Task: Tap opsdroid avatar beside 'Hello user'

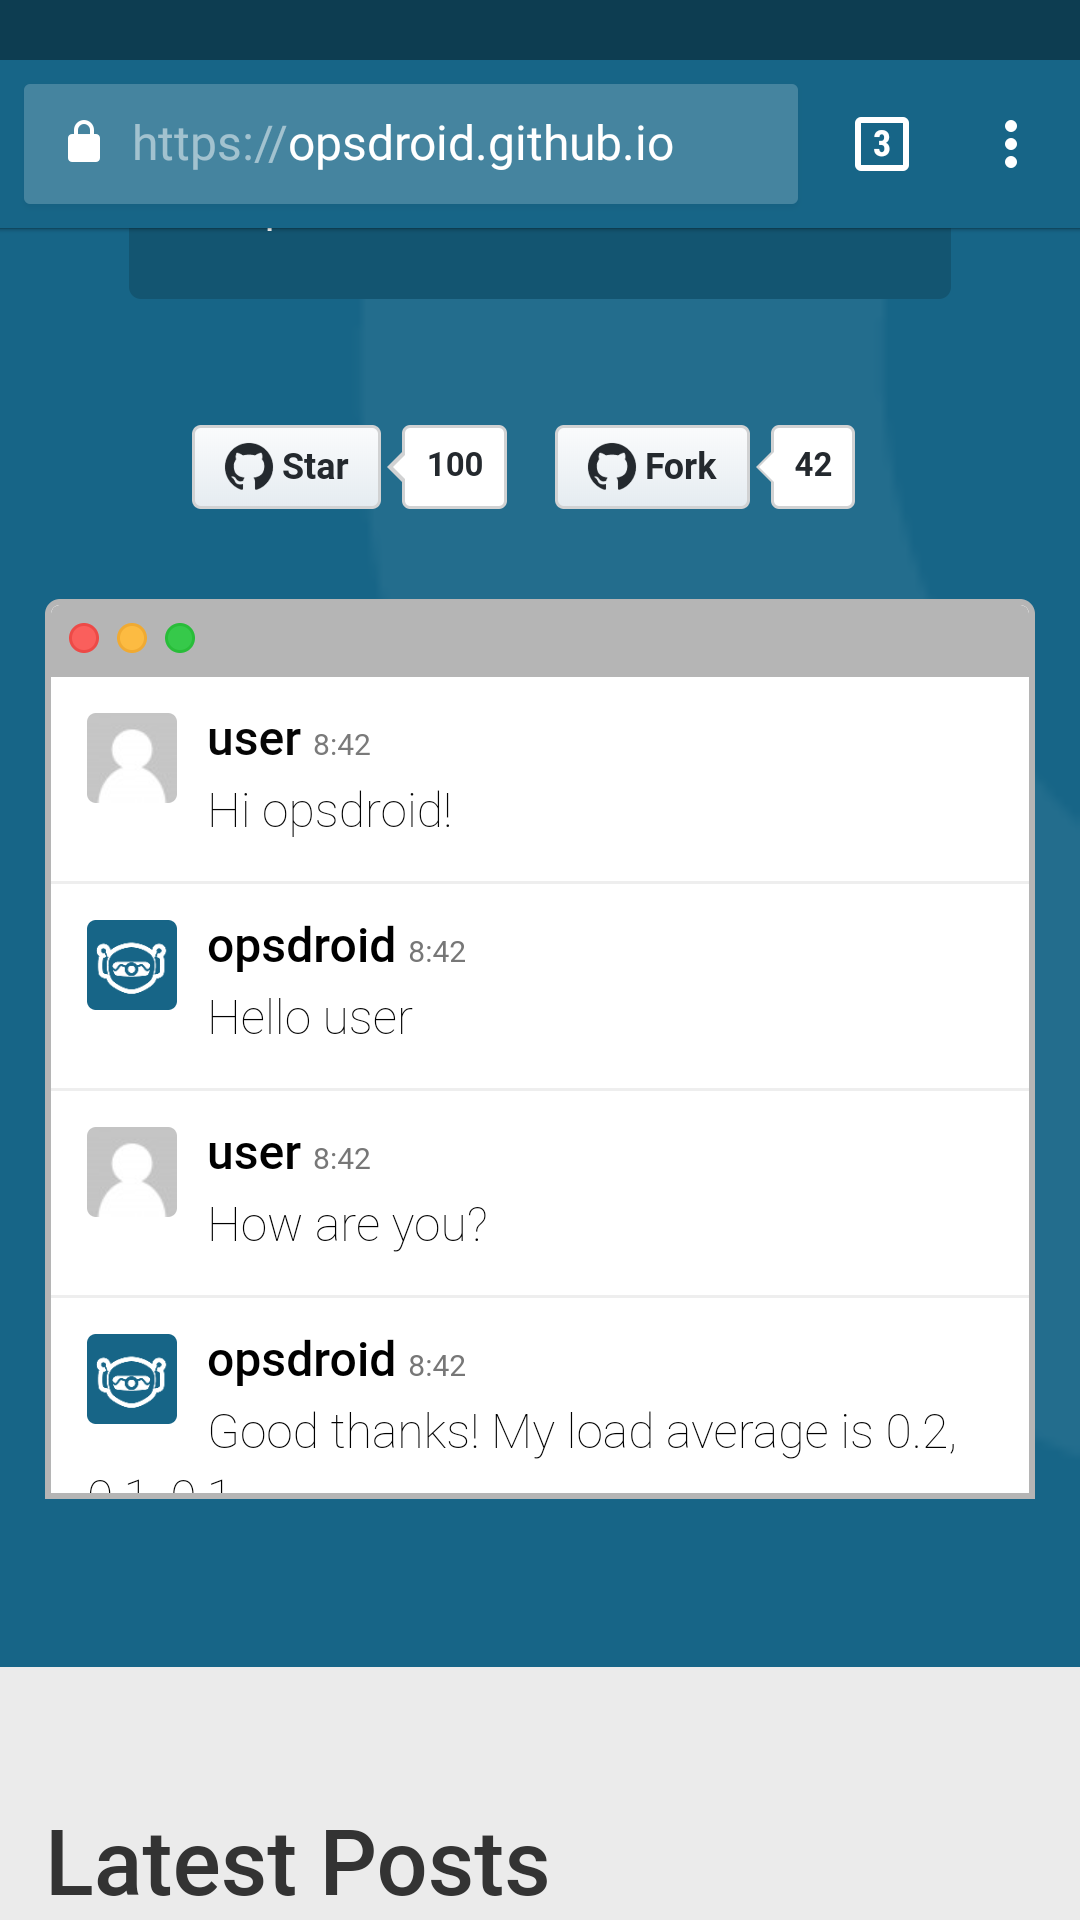Action: 132,965
